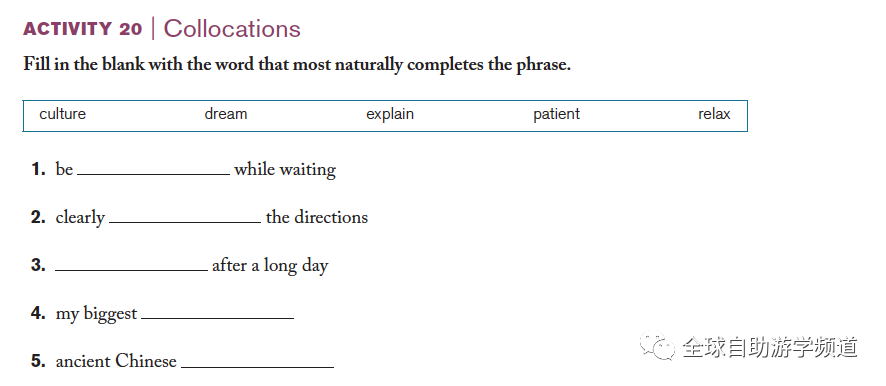Click the WeChat logo icon in watermark
886x386 pixels.
(x=657, y=345)
